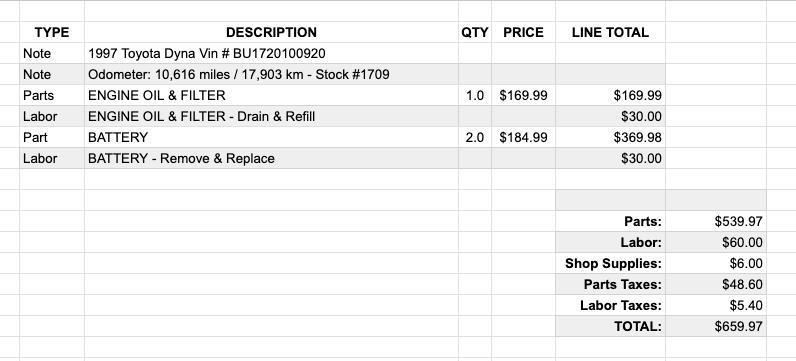The height and width of the screenshot is (361, 796).
Task: Click the BATTERY part description cell
Action: pyautogui.click(x=271, y=137)
